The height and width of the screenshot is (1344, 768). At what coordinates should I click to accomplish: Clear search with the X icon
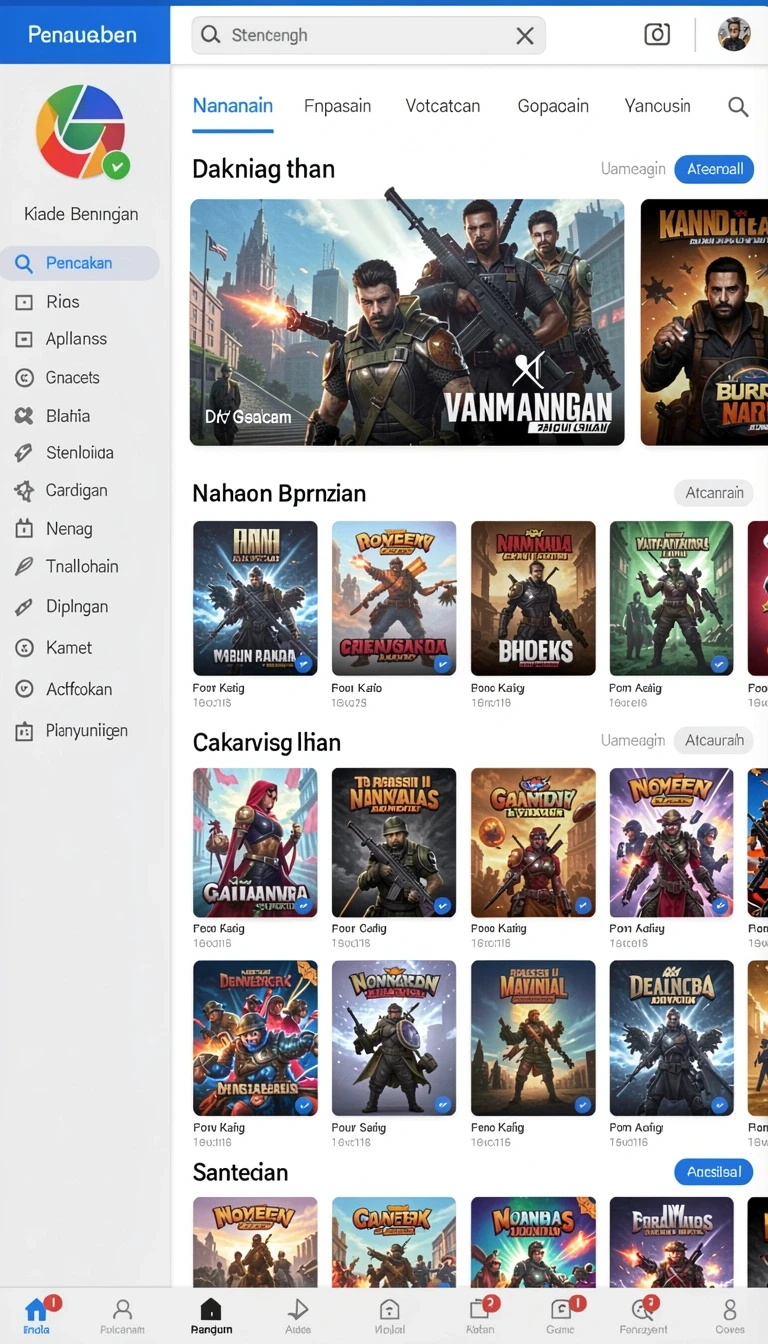tap(525, 36)
